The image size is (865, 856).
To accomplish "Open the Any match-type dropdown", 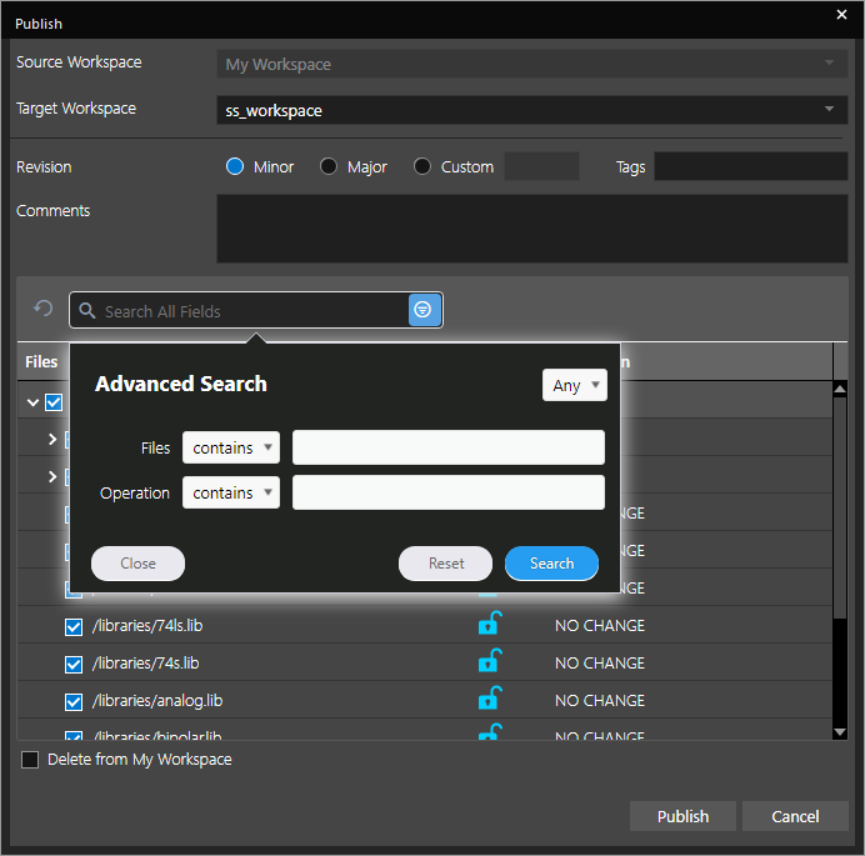I will 575,385.
